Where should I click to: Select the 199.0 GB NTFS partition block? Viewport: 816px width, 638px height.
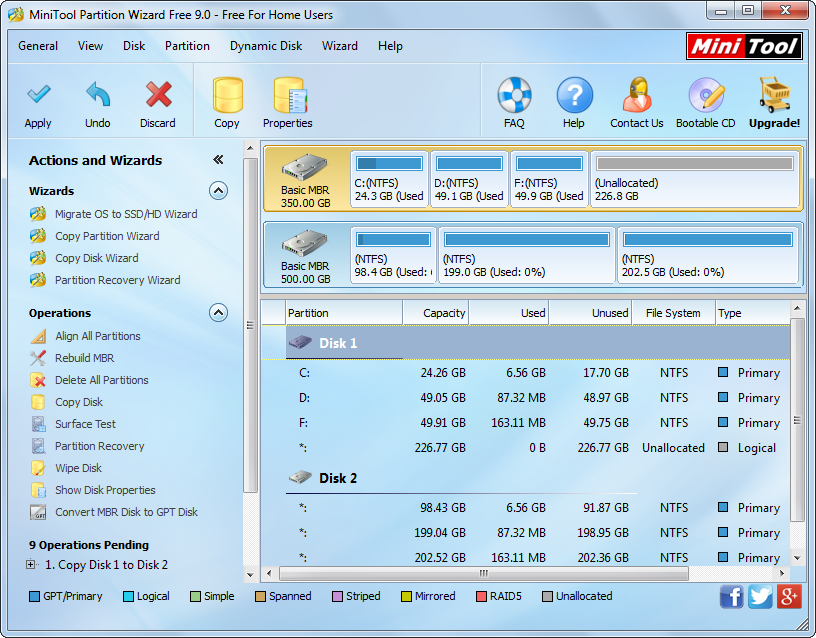pos(527,255)
